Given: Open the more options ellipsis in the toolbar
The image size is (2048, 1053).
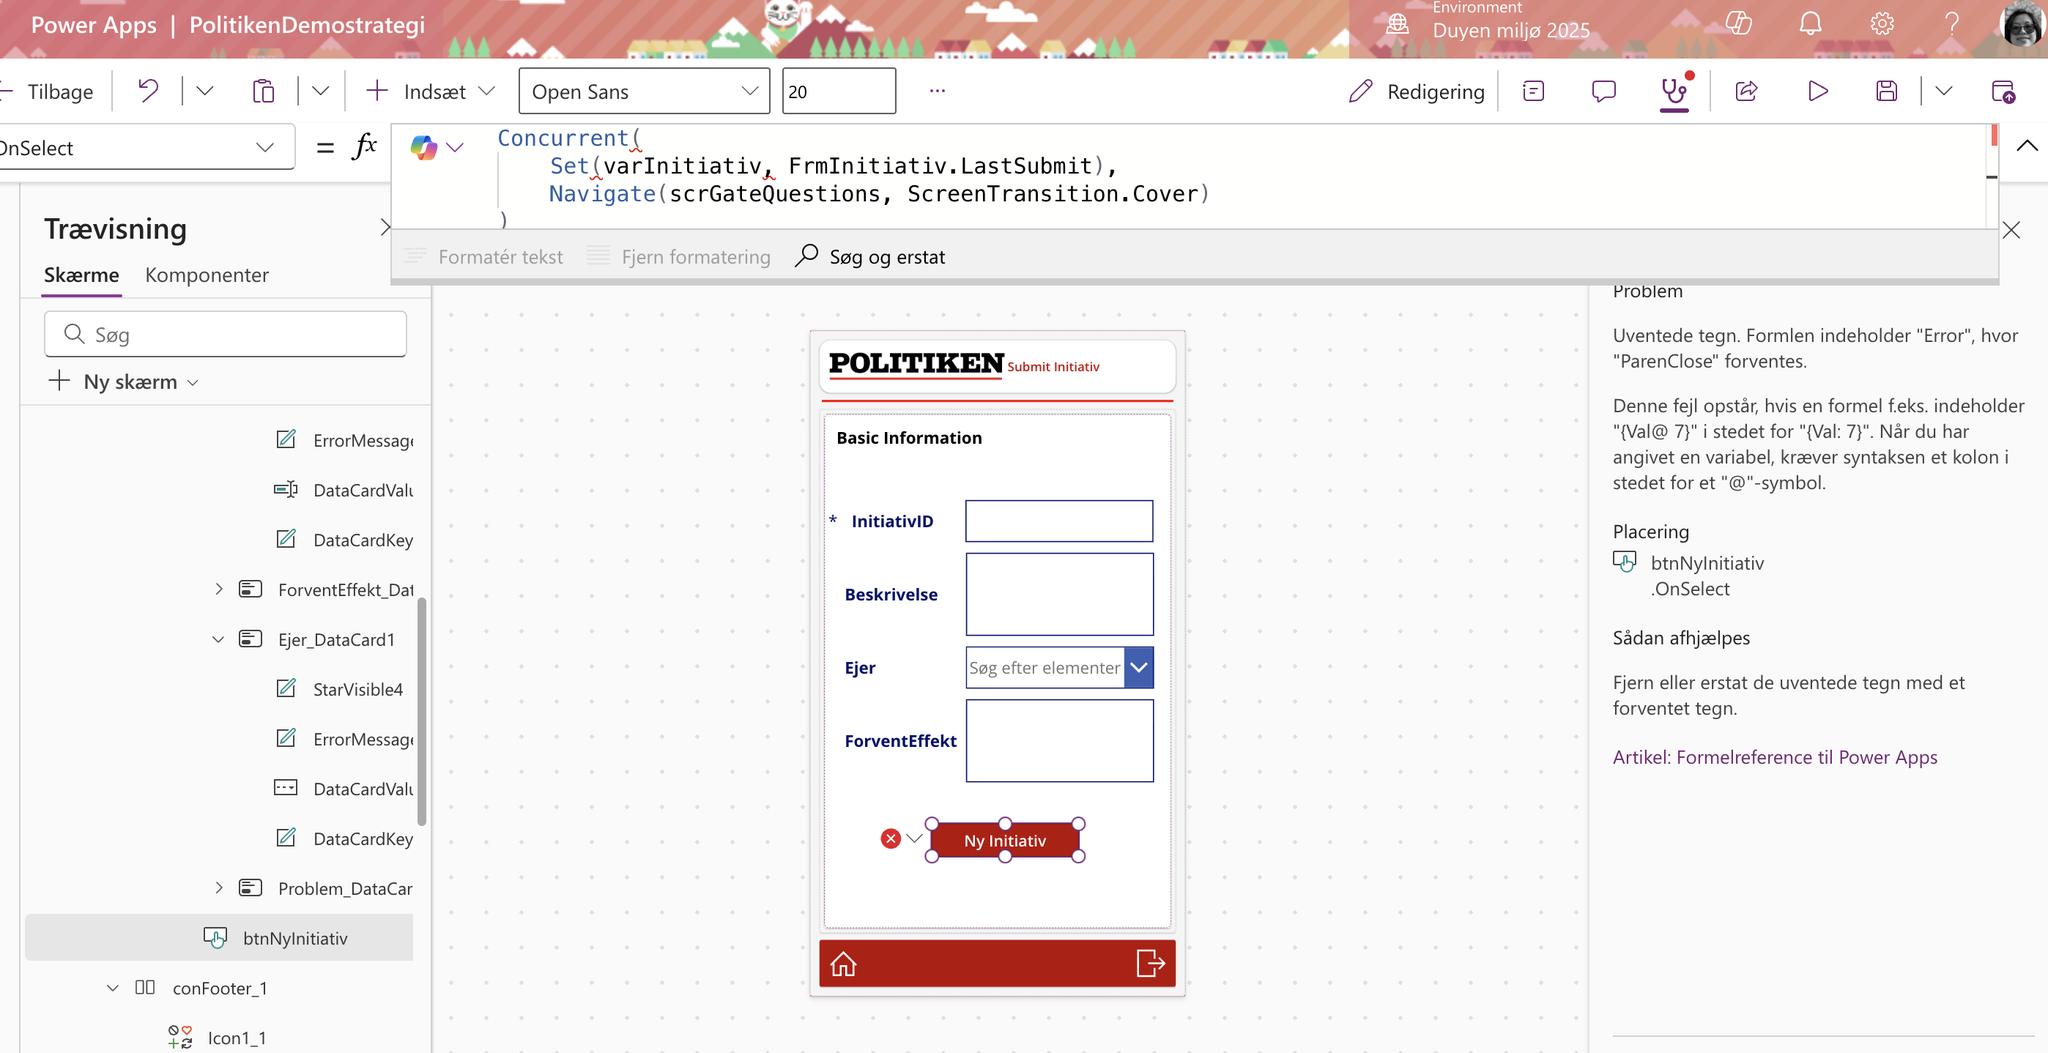Looking at the screenshot, I should [x=937, y=91].
